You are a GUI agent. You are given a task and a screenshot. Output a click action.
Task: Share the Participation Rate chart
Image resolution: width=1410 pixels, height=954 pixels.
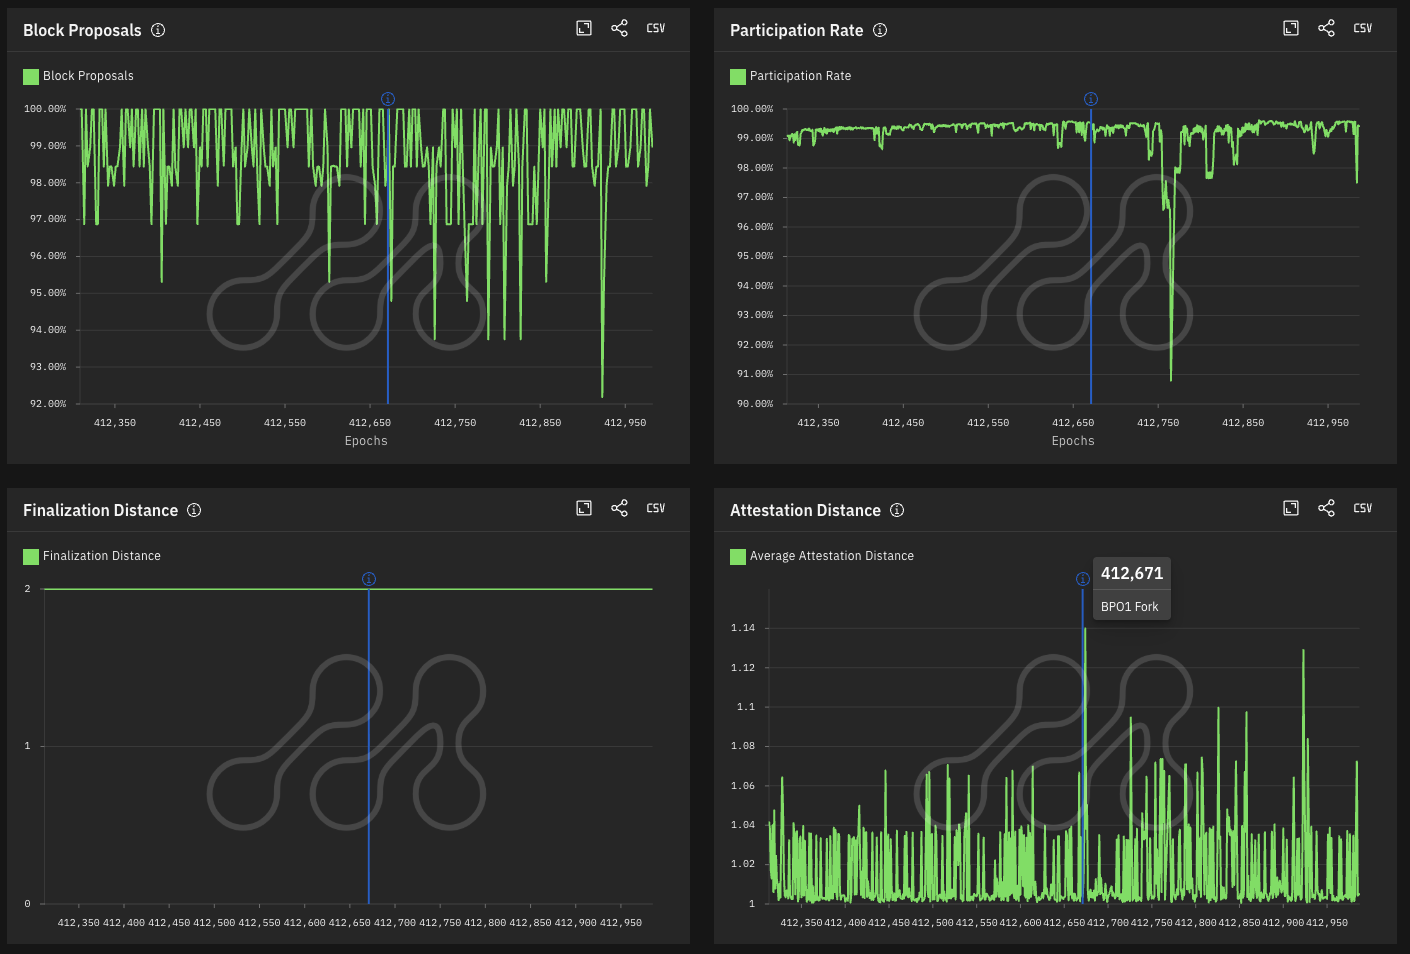(1326, 28)
